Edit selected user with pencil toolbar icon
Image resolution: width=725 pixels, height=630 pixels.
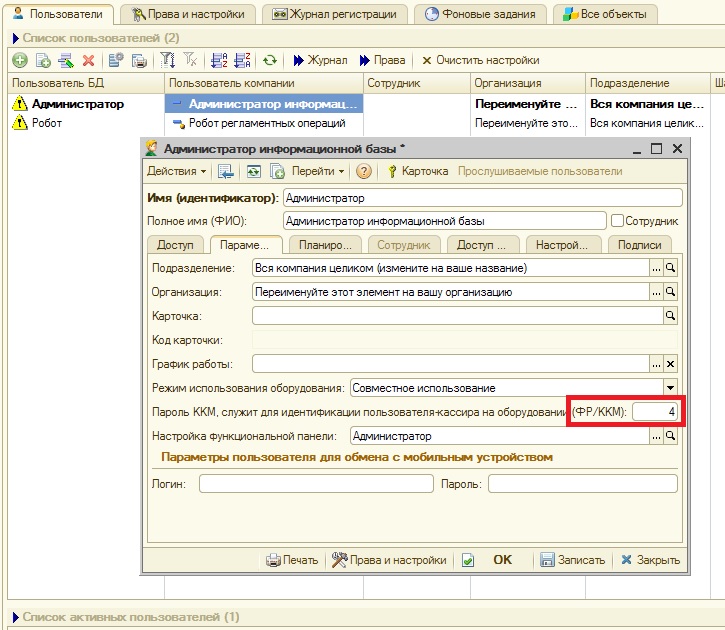click(66, 60)
